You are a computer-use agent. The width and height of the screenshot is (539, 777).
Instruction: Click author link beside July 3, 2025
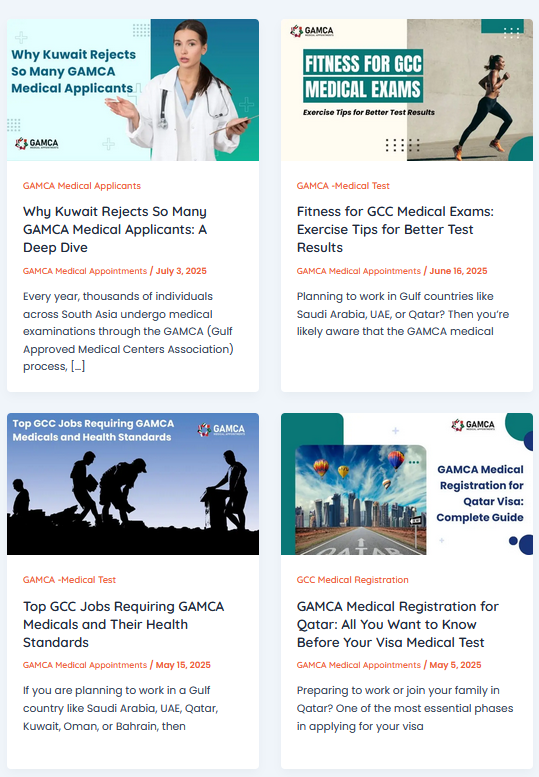point(85,271)
